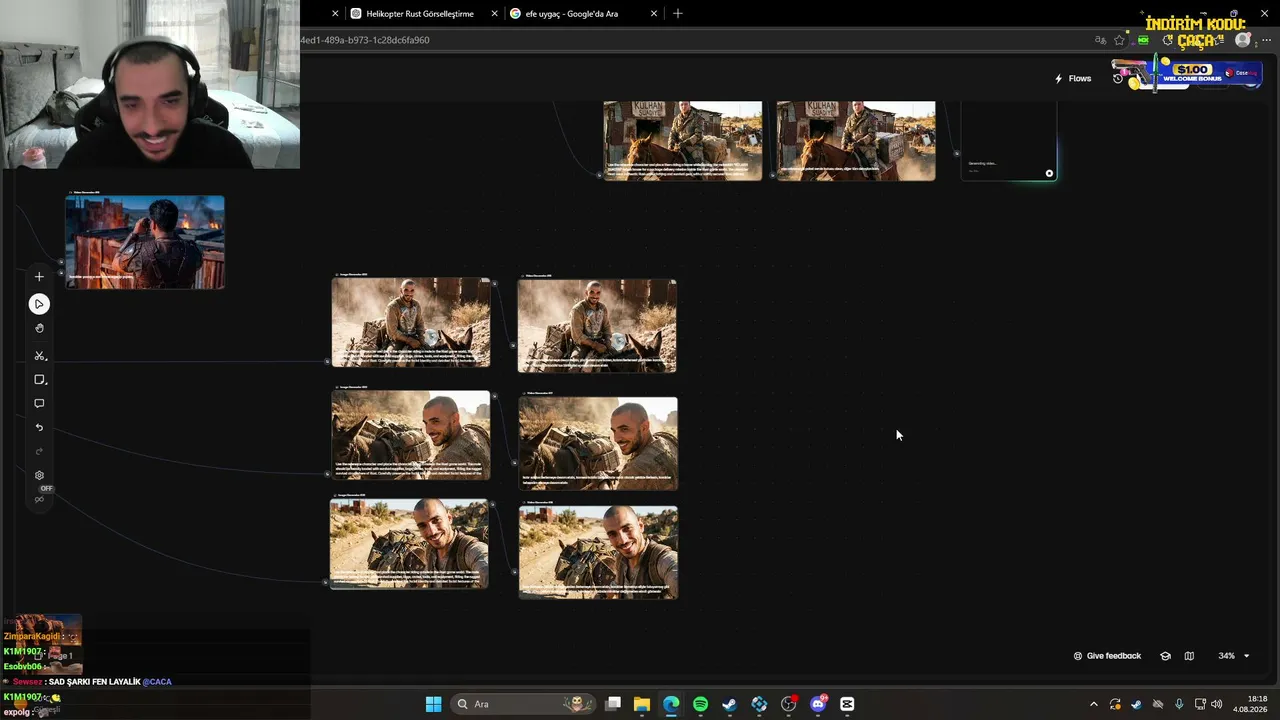Select the generating video node card
The height and width of the screenshot is (720, 1280).
click(1008, 140)
